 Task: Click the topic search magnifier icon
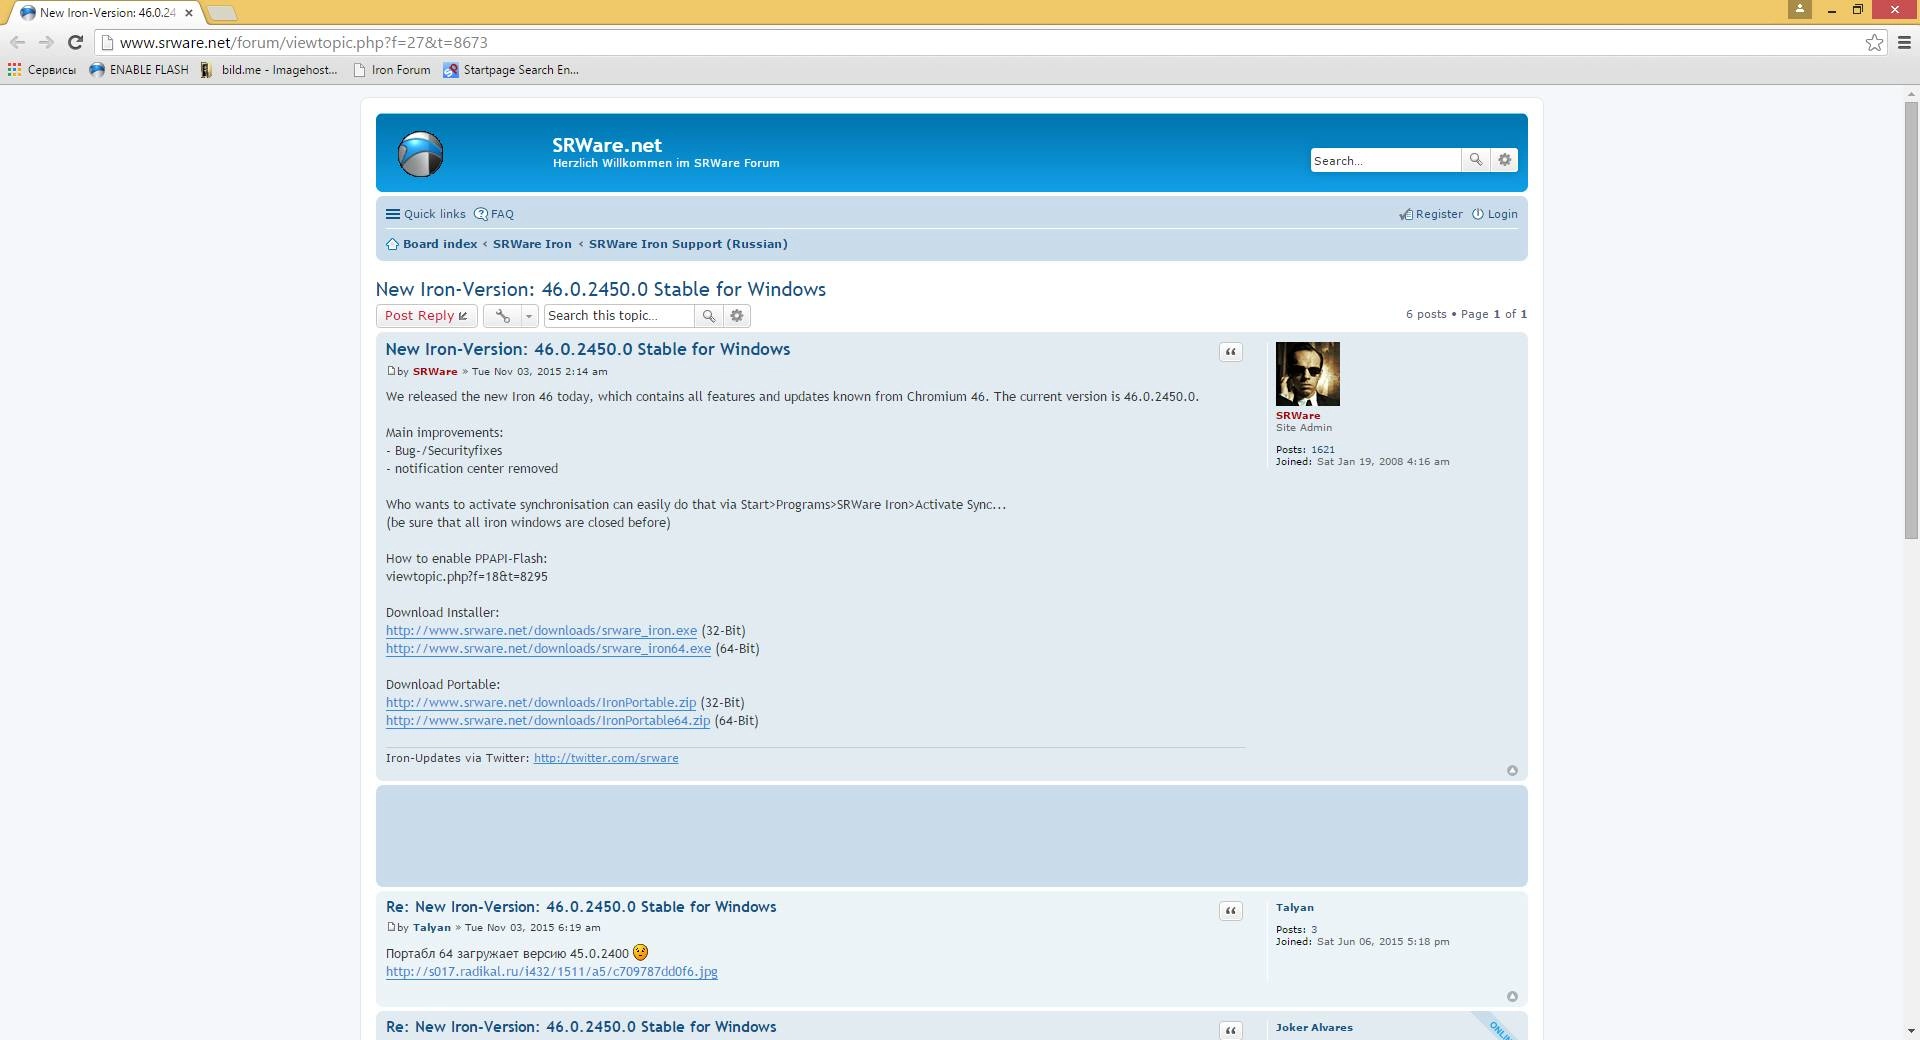pos(708,316)
